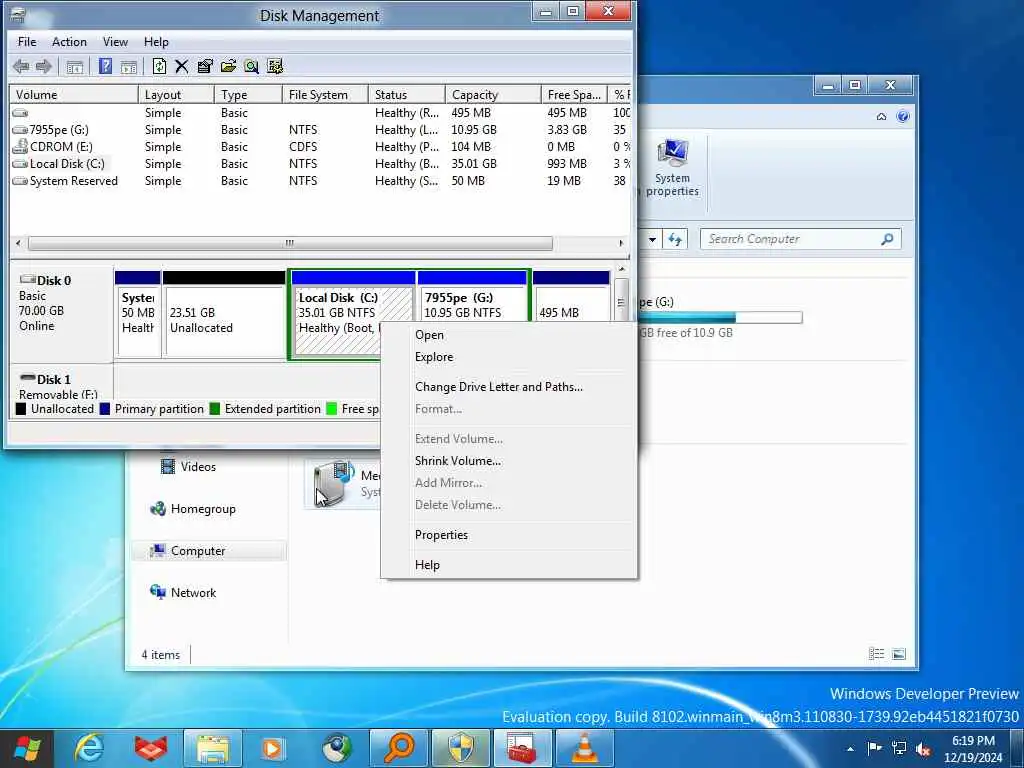The width and height of the screenshot is (1024, 768).
Task: Click the refresh button beside Explorer search box
Action: pyautogui.click(x=675, y=239)
